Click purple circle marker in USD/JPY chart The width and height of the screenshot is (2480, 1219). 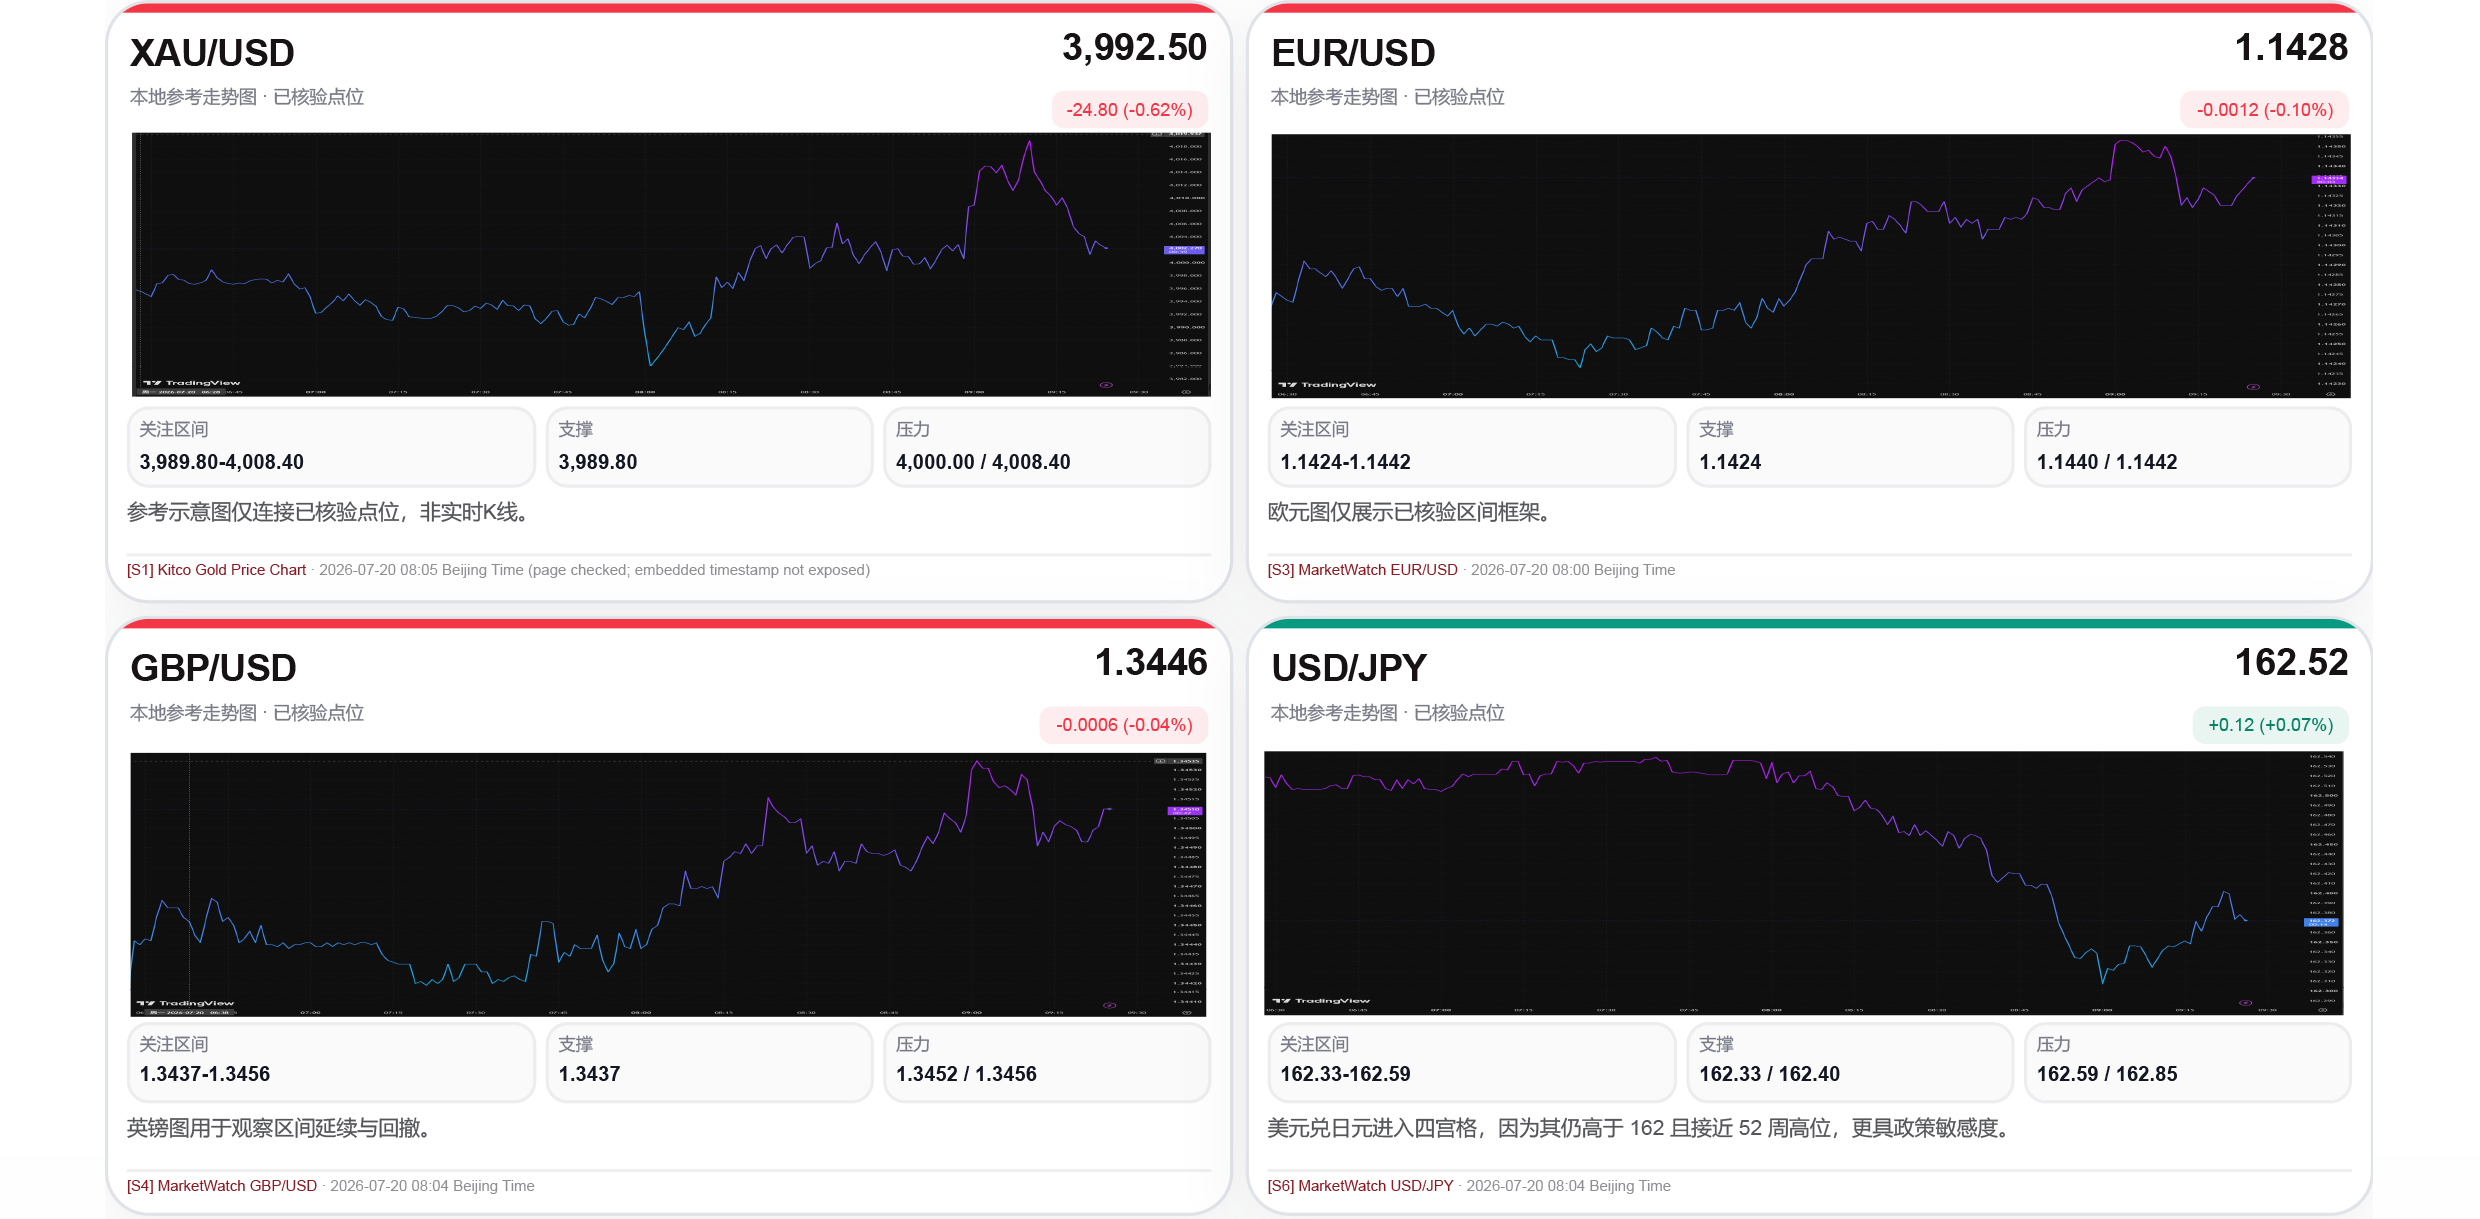[2245, 1002]
